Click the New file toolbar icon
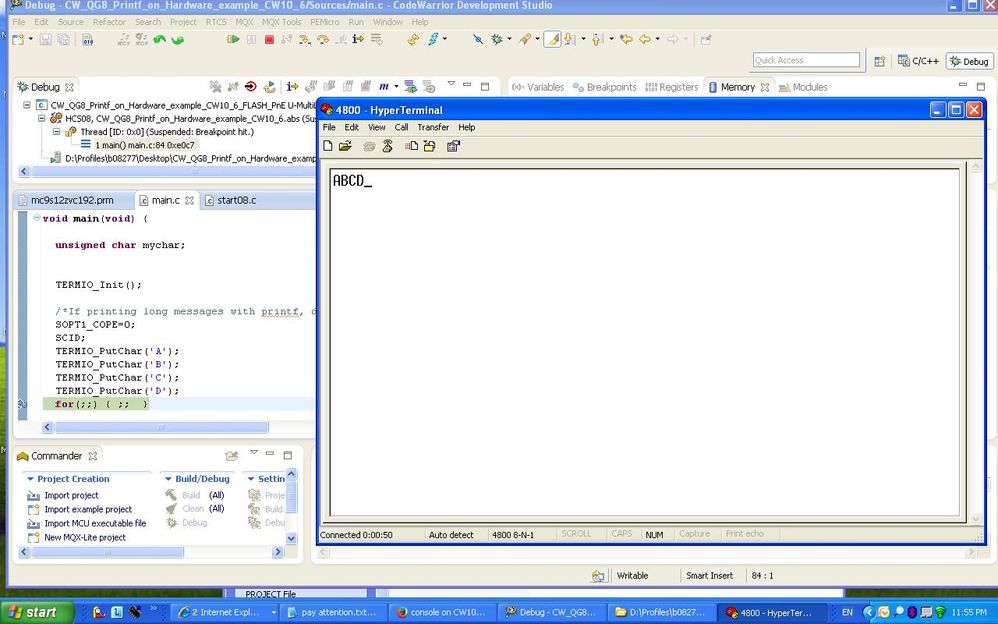This screenshot has height=624, width=998. [x=18, y=39]
